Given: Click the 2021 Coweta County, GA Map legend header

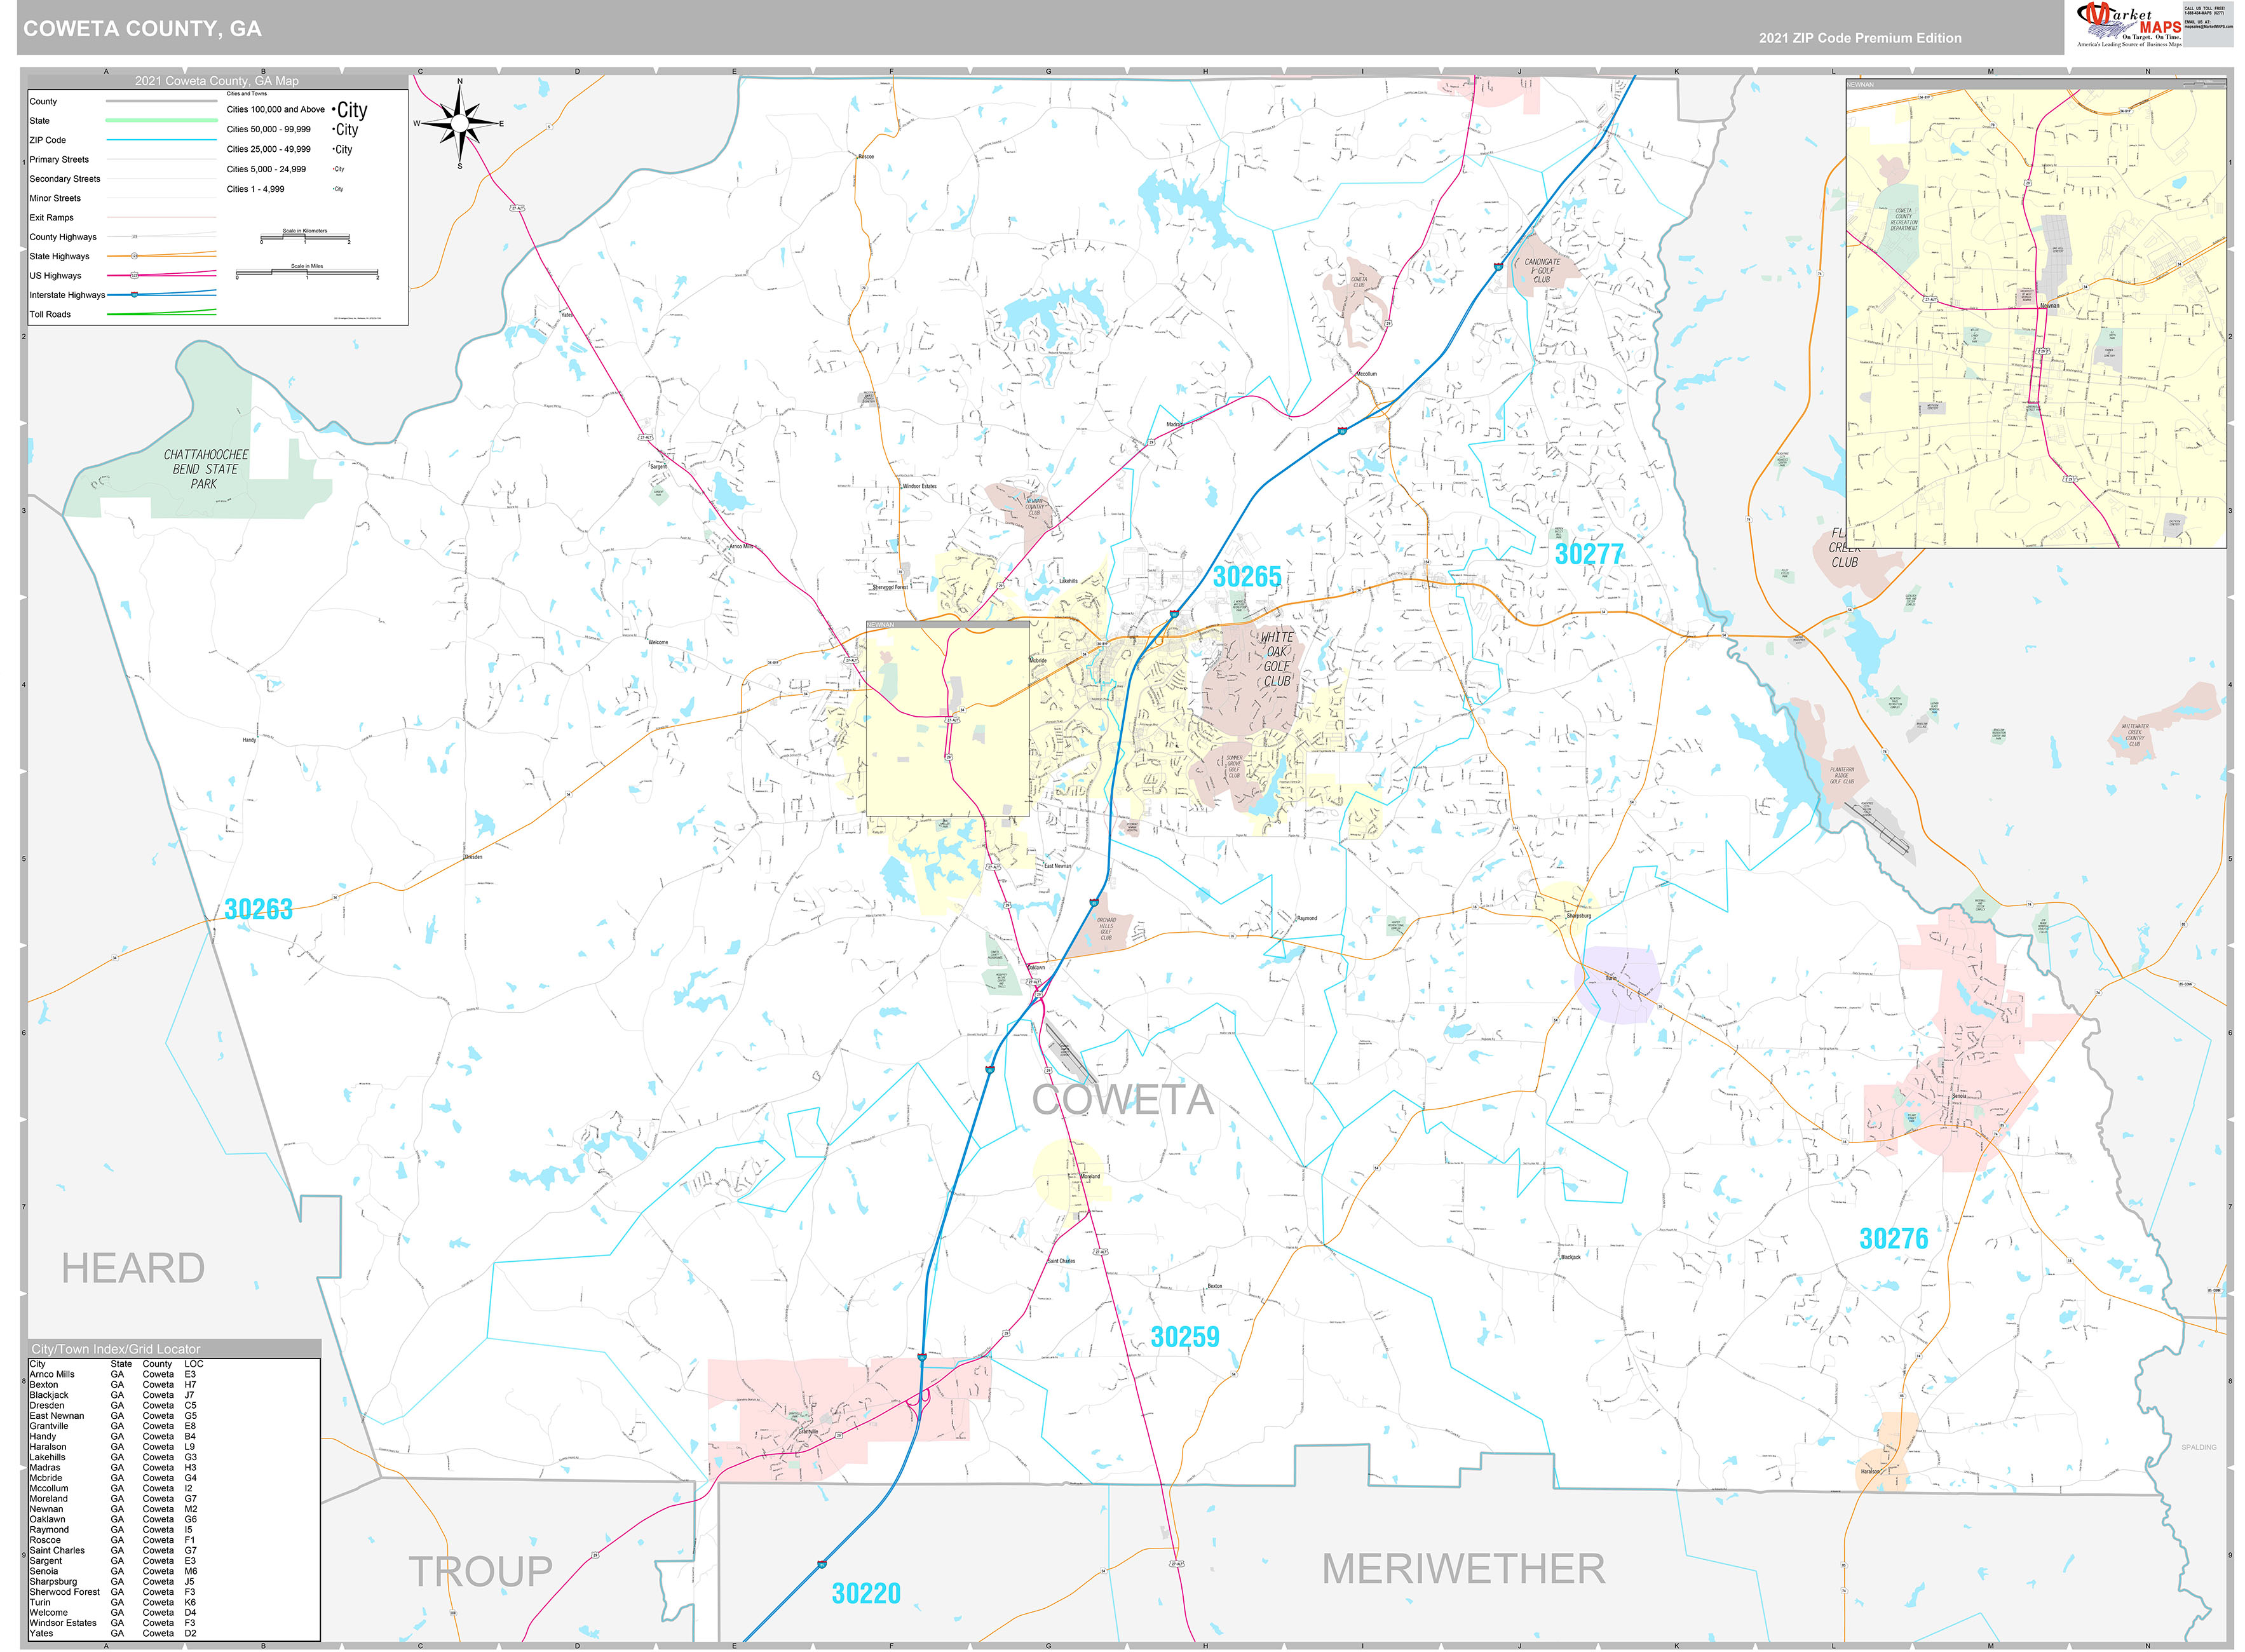Looking at the screenshot, I should (217, 81).
